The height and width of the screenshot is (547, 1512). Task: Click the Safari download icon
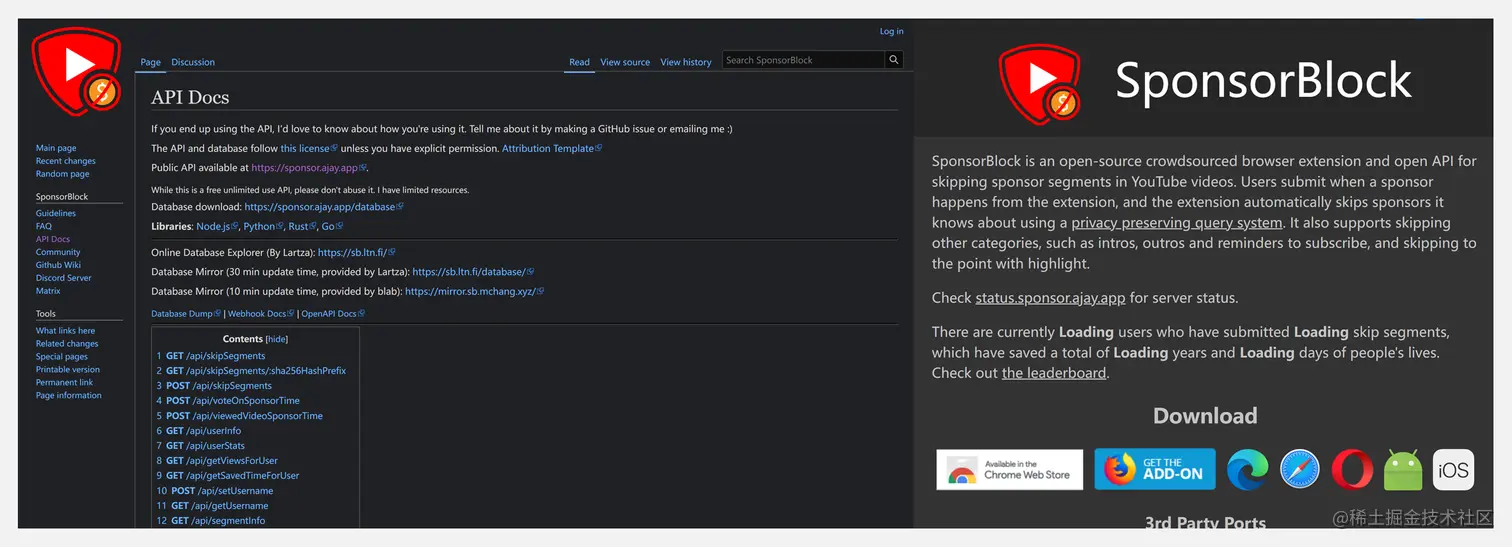(x=1300, y=470)
